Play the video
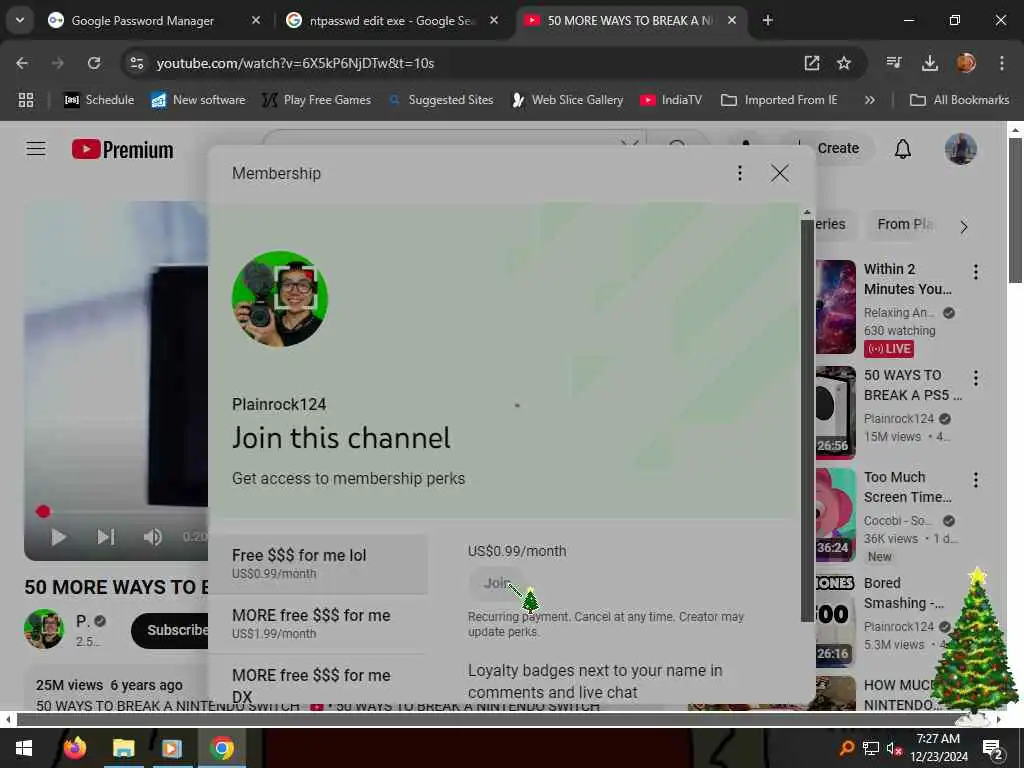 (x=58, y=537)
